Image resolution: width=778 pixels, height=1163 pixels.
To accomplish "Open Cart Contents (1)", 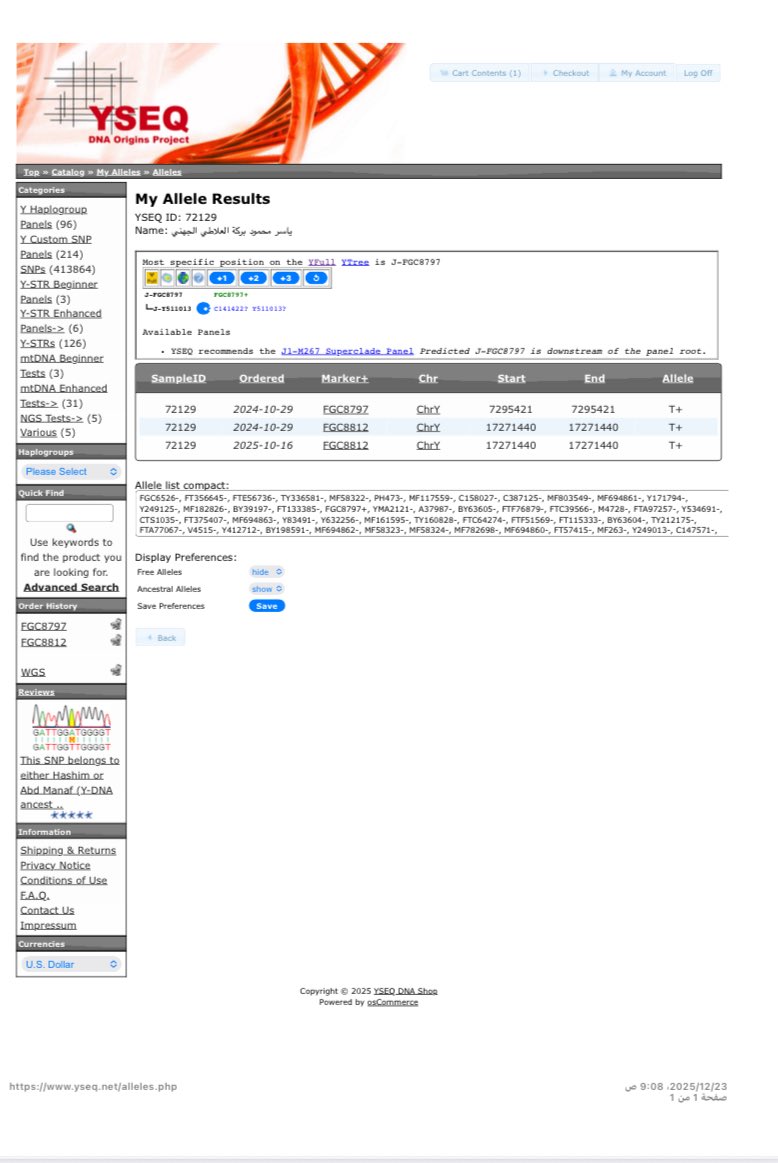I will click(480, 73).
